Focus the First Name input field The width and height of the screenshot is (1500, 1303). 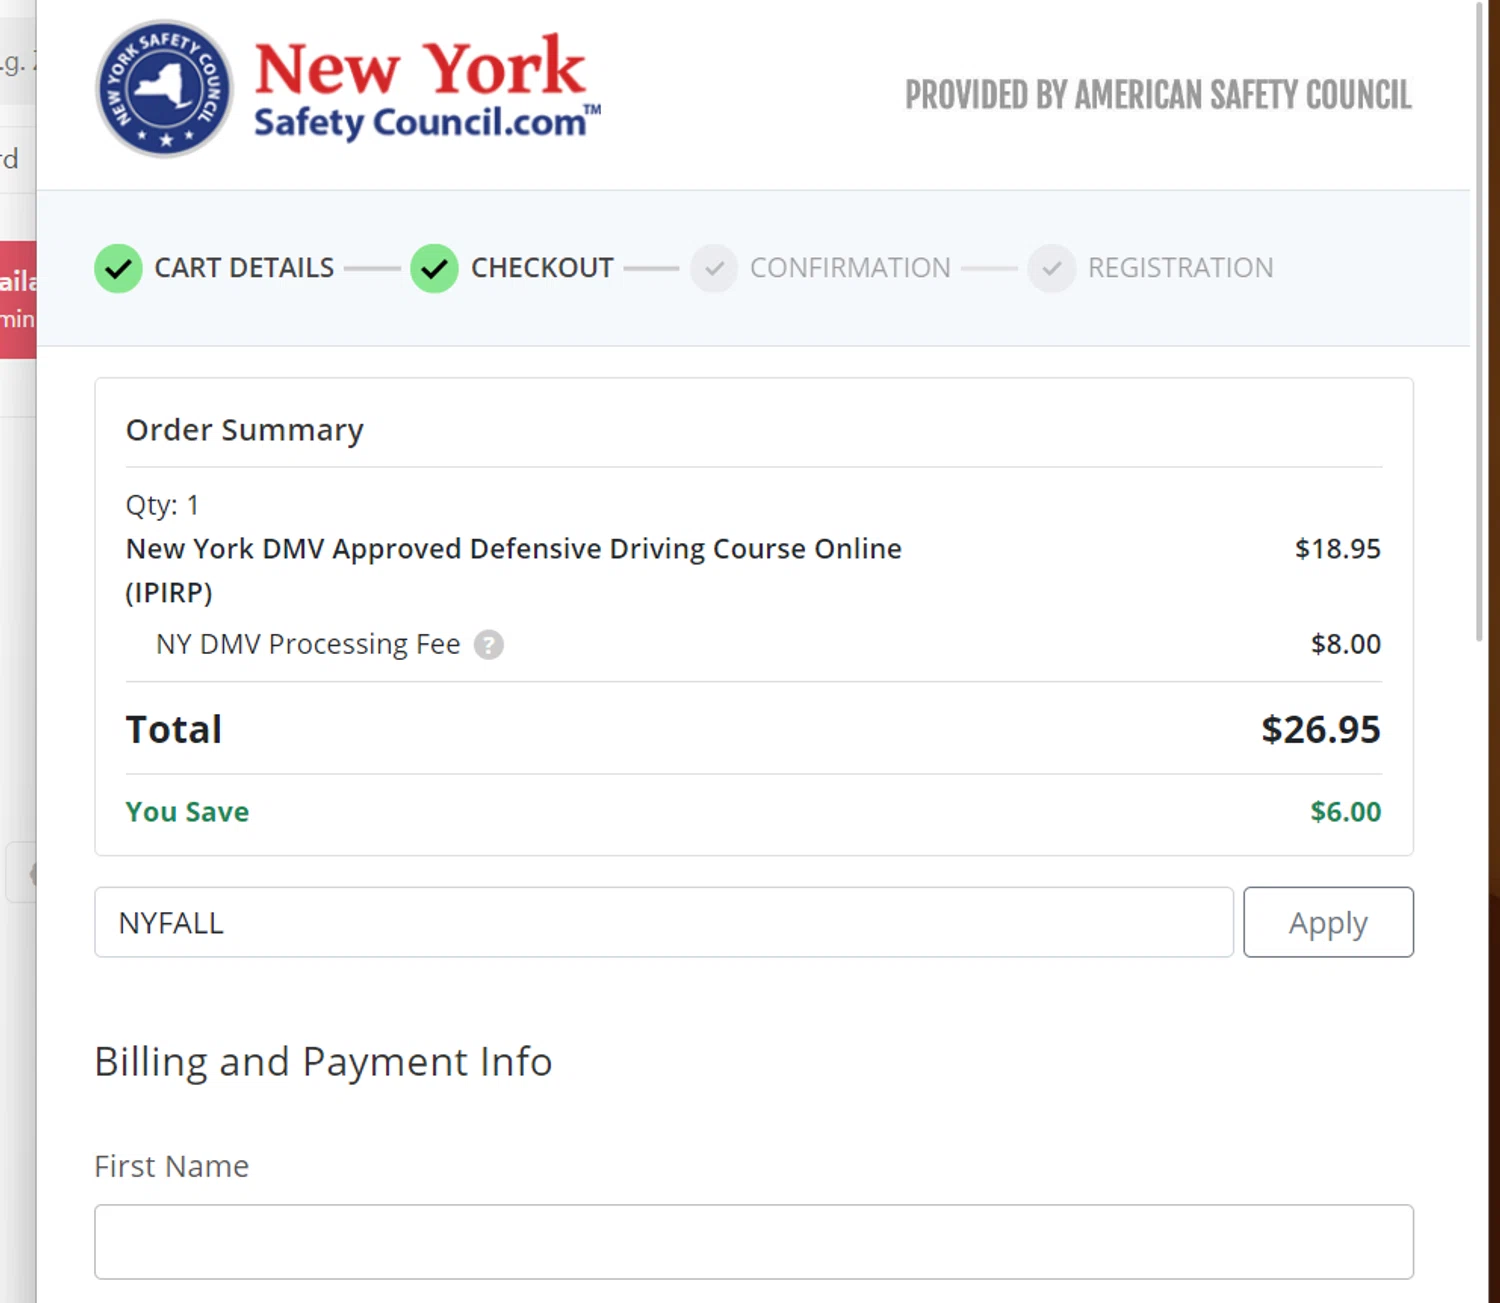pyautogui.click(x=753, y=1241)
